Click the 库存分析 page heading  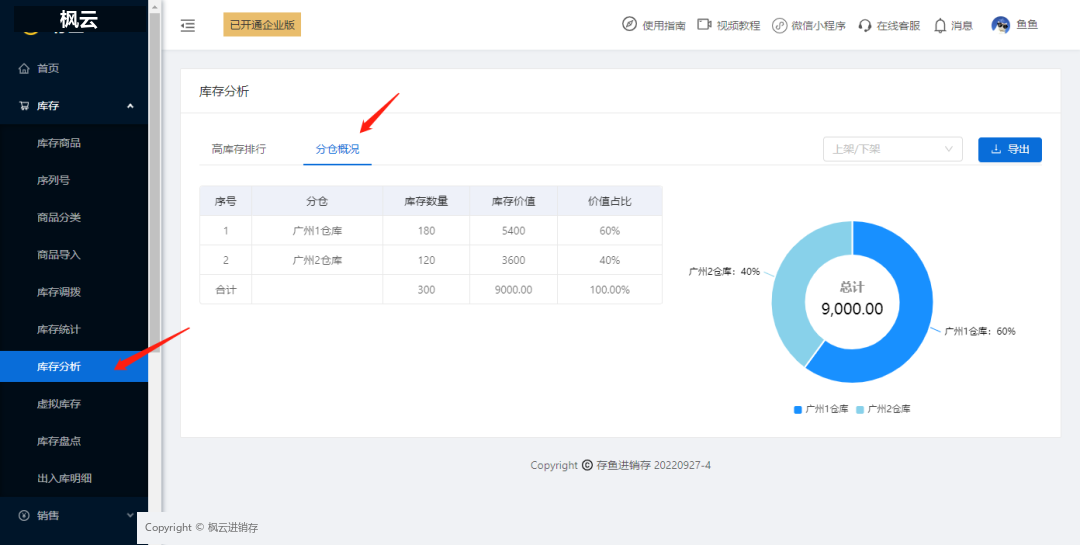pyautogui.click(x=224, y=91)
